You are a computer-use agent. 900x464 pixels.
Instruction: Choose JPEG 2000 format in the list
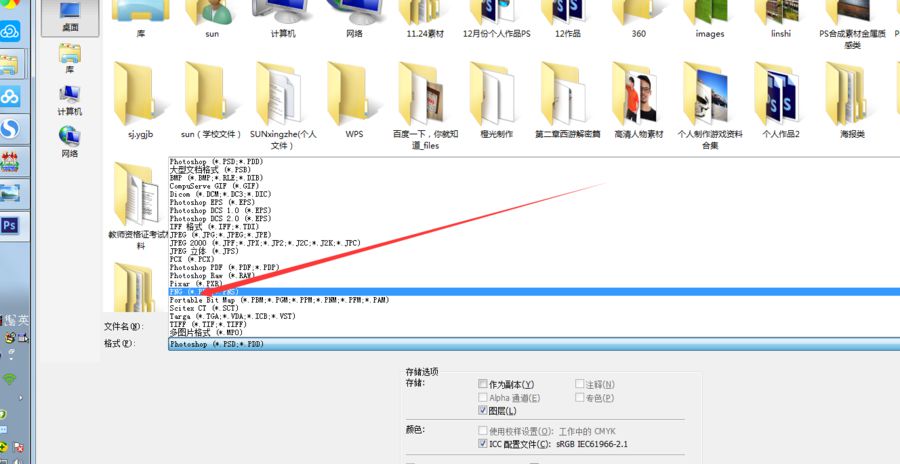pyautogui.click(x=534, y=243)
